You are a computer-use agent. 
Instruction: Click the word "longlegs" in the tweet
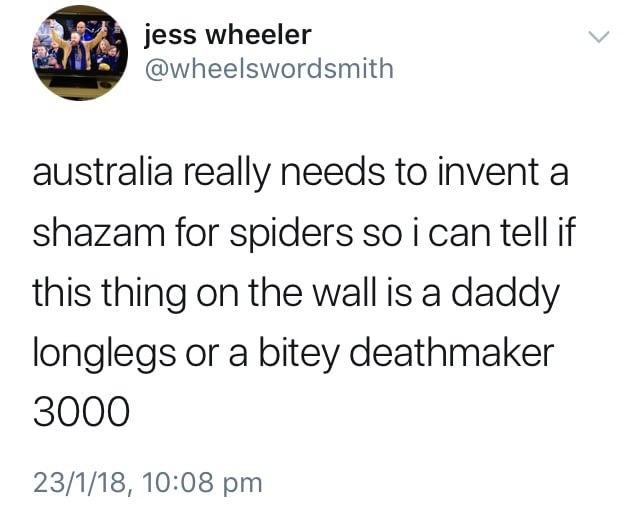click(x=104, y=355)
